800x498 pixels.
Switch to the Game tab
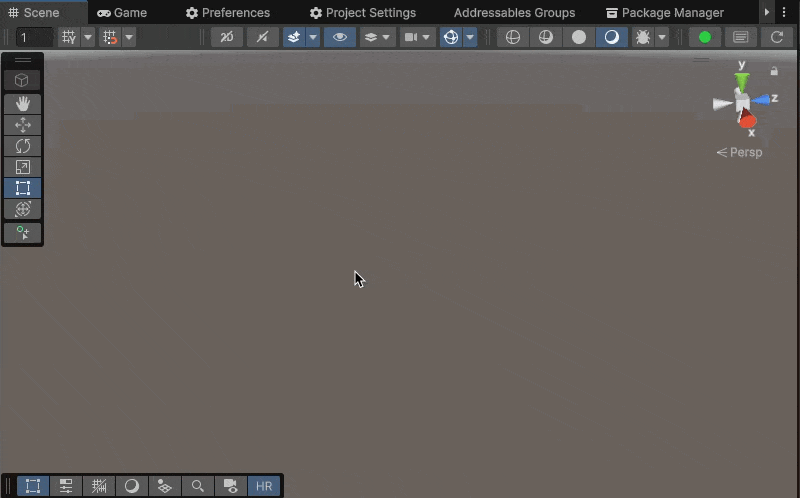(x=122, y=13)
